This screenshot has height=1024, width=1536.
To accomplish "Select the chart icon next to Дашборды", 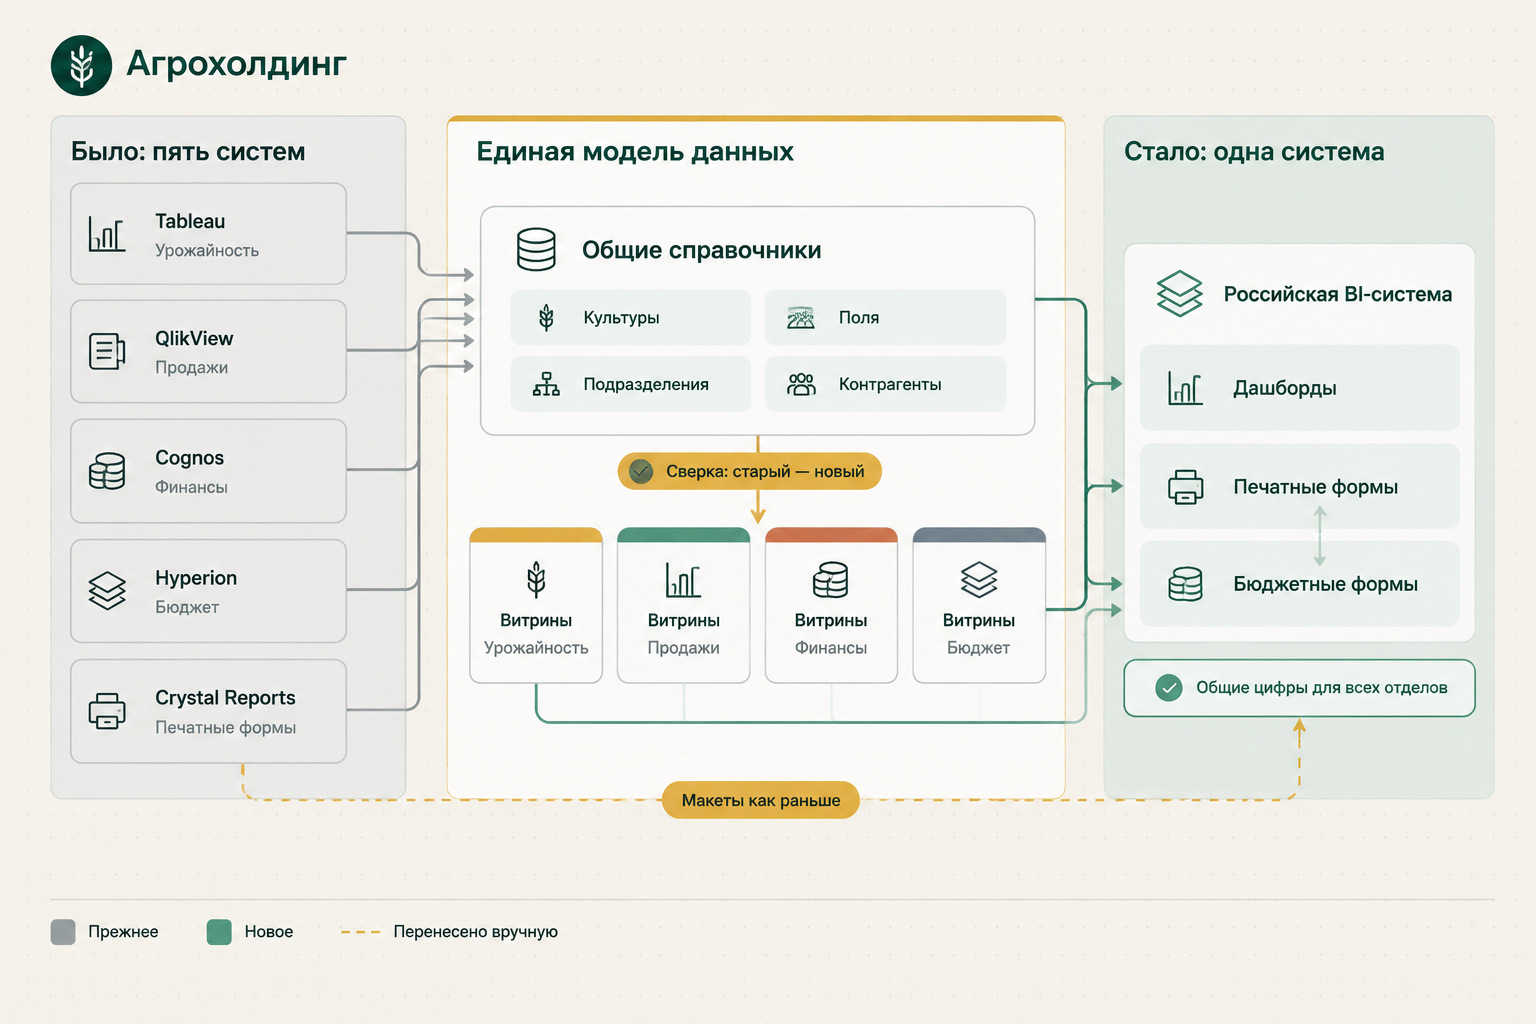I will [1186, 388].
